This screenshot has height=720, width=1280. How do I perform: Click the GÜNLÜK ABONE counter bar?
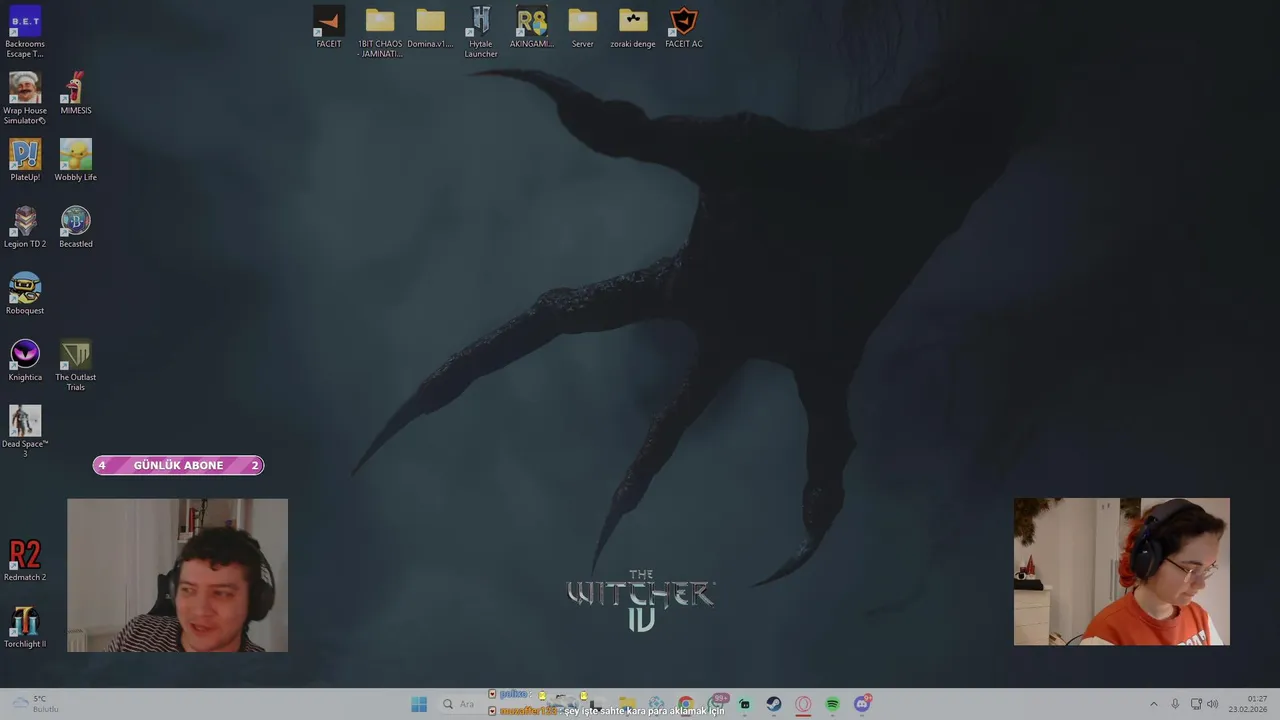(178, 465)
